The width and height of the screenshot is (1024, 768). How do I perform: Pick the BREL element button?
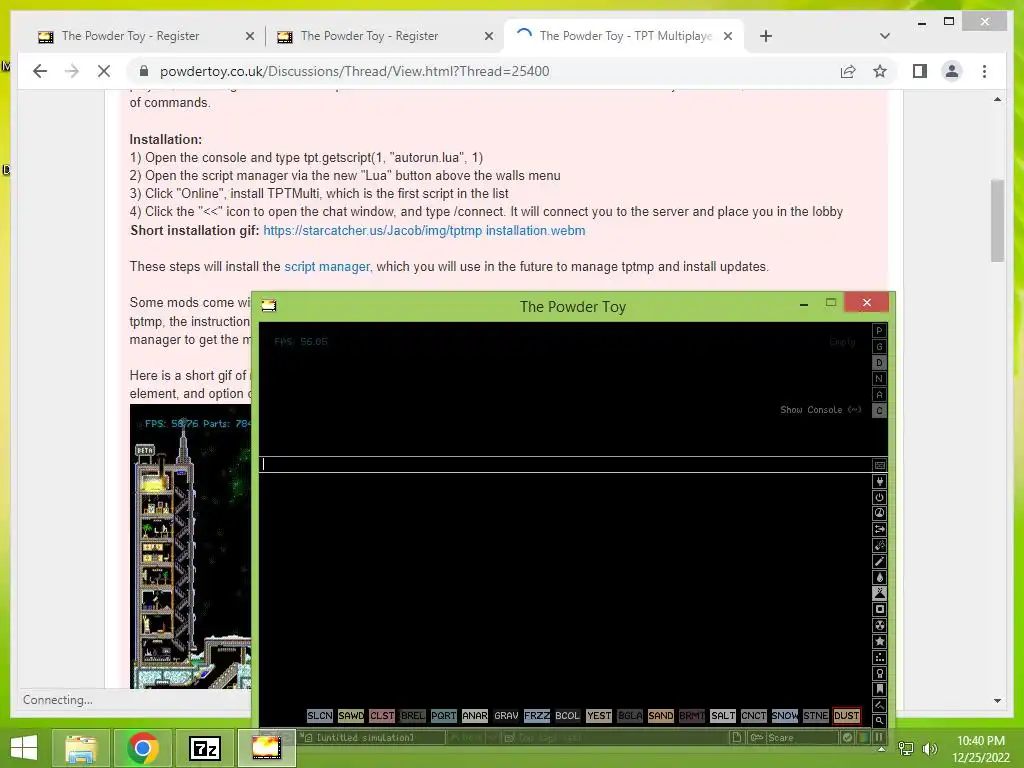point(413,716)
